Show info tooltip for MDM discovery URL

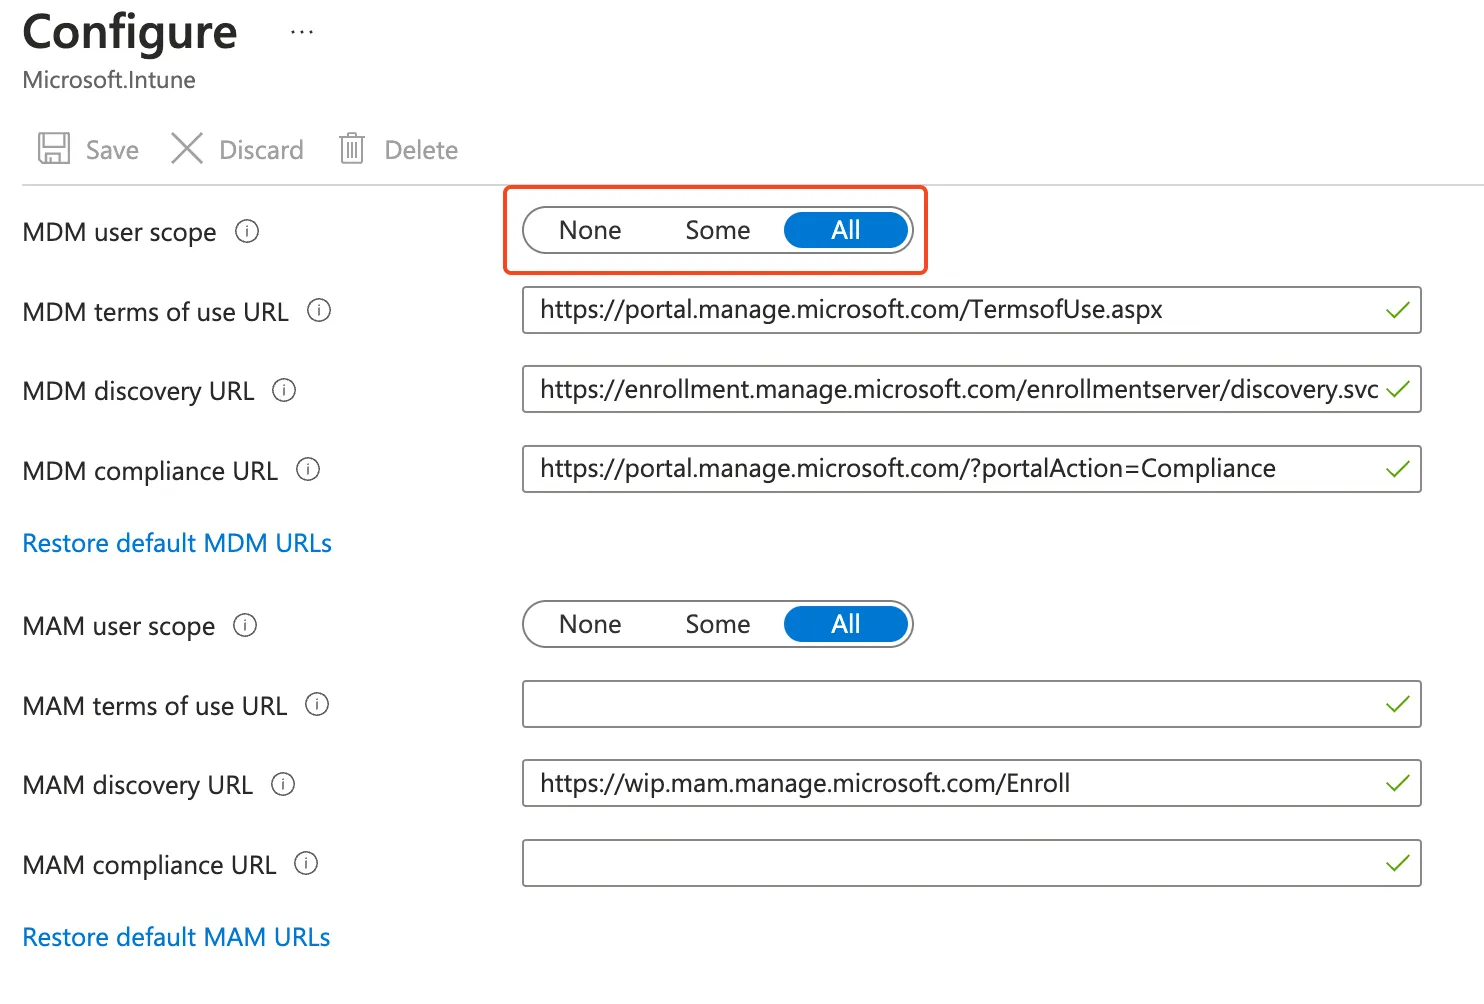tap(284, 390)
